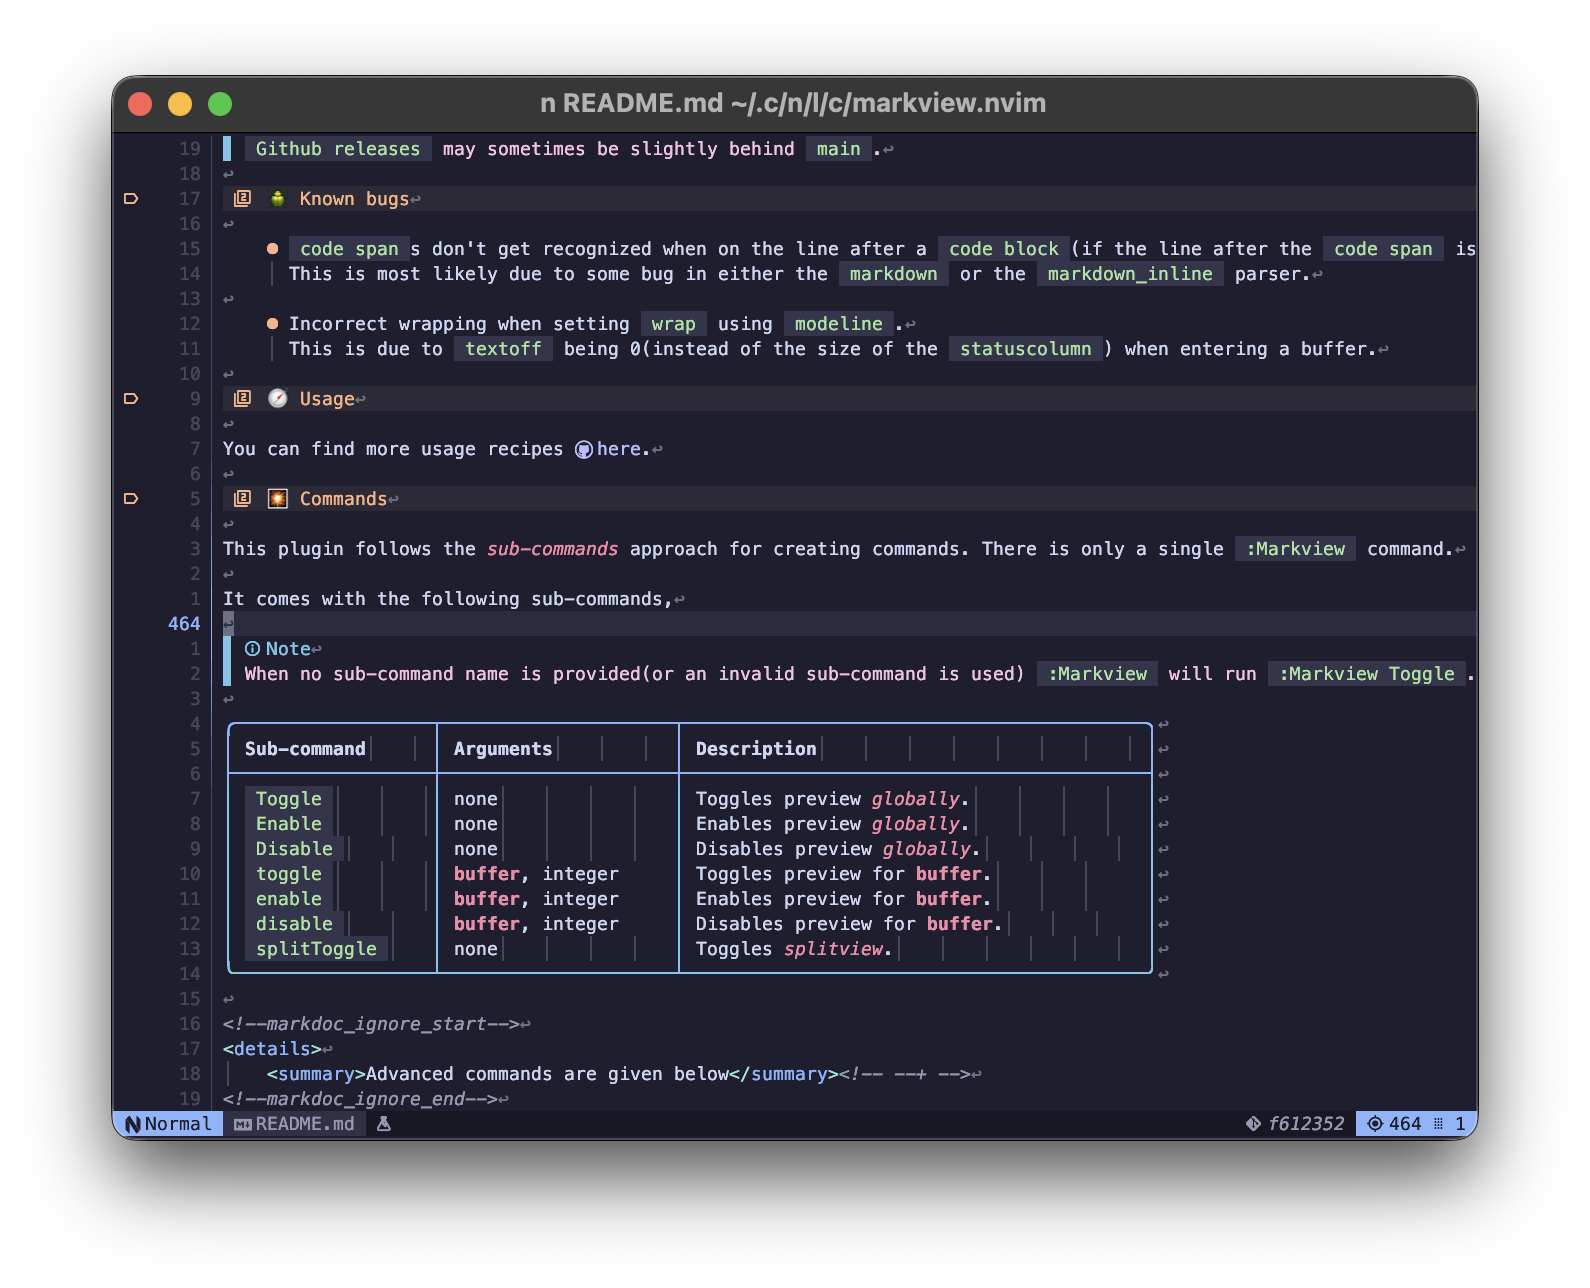Click the markdoc_ignore_end comment

tap(360, 1099)
